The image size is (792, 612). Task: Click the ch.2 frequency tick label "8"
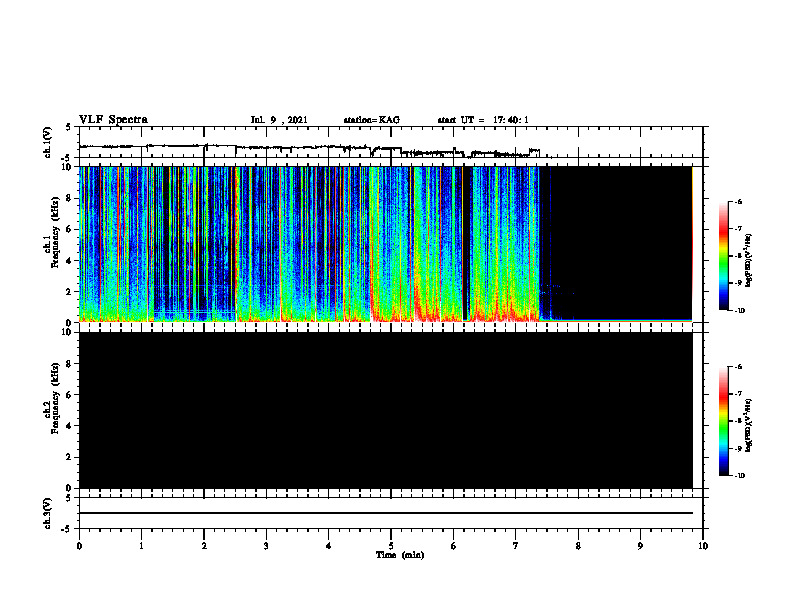70,364
